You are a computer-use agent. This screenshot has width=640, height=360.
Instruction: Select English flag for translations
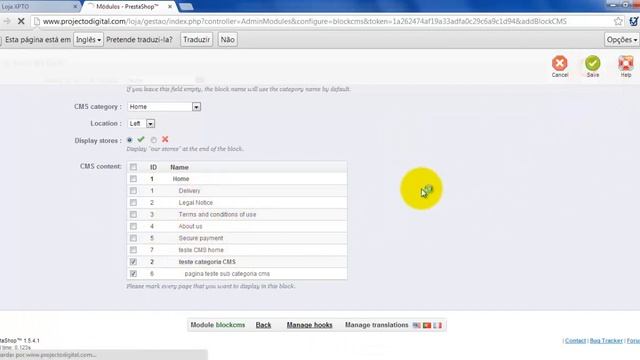[x=416, y=325]
